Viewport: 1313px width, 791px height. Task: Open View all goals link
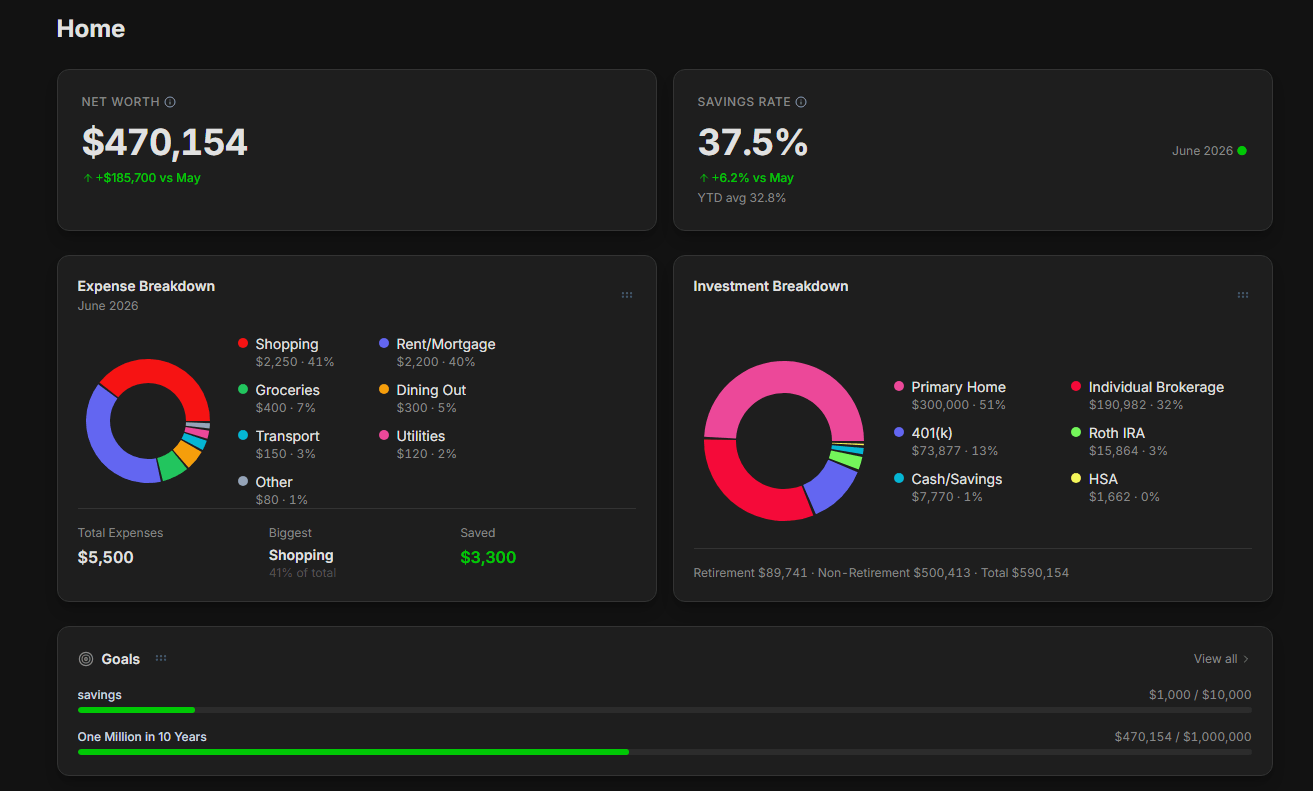tap(1221, 659)
